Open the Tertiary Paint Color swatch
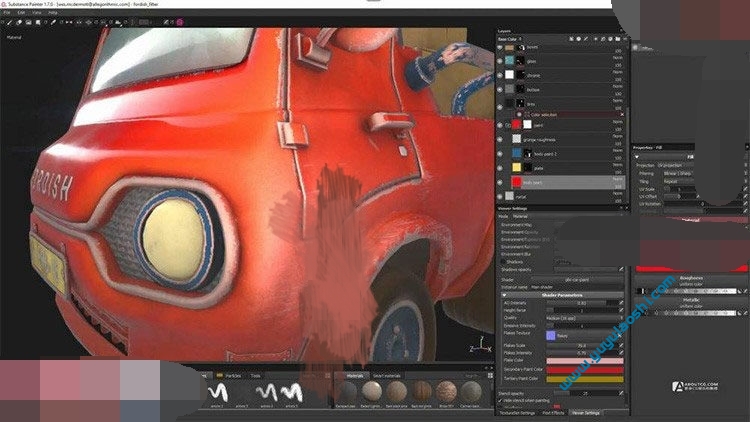The image size is (750, 422). [x=585, y=379]
